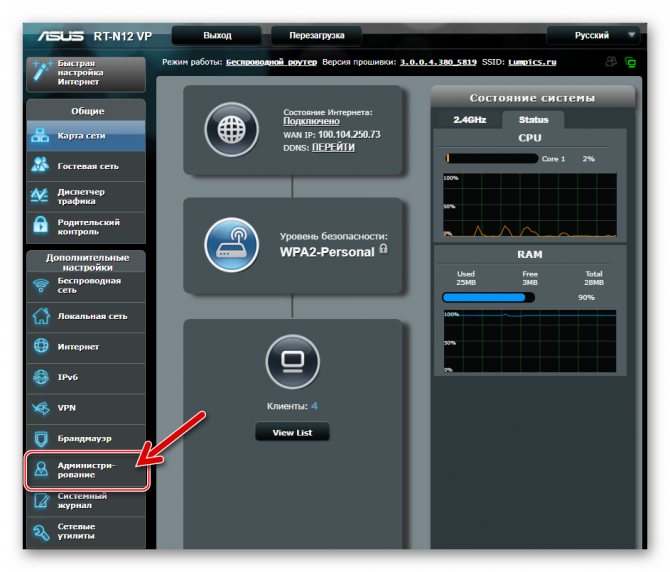
Task: Follow the Беспроводной роутер mode link
Action: tap(271, 62)
